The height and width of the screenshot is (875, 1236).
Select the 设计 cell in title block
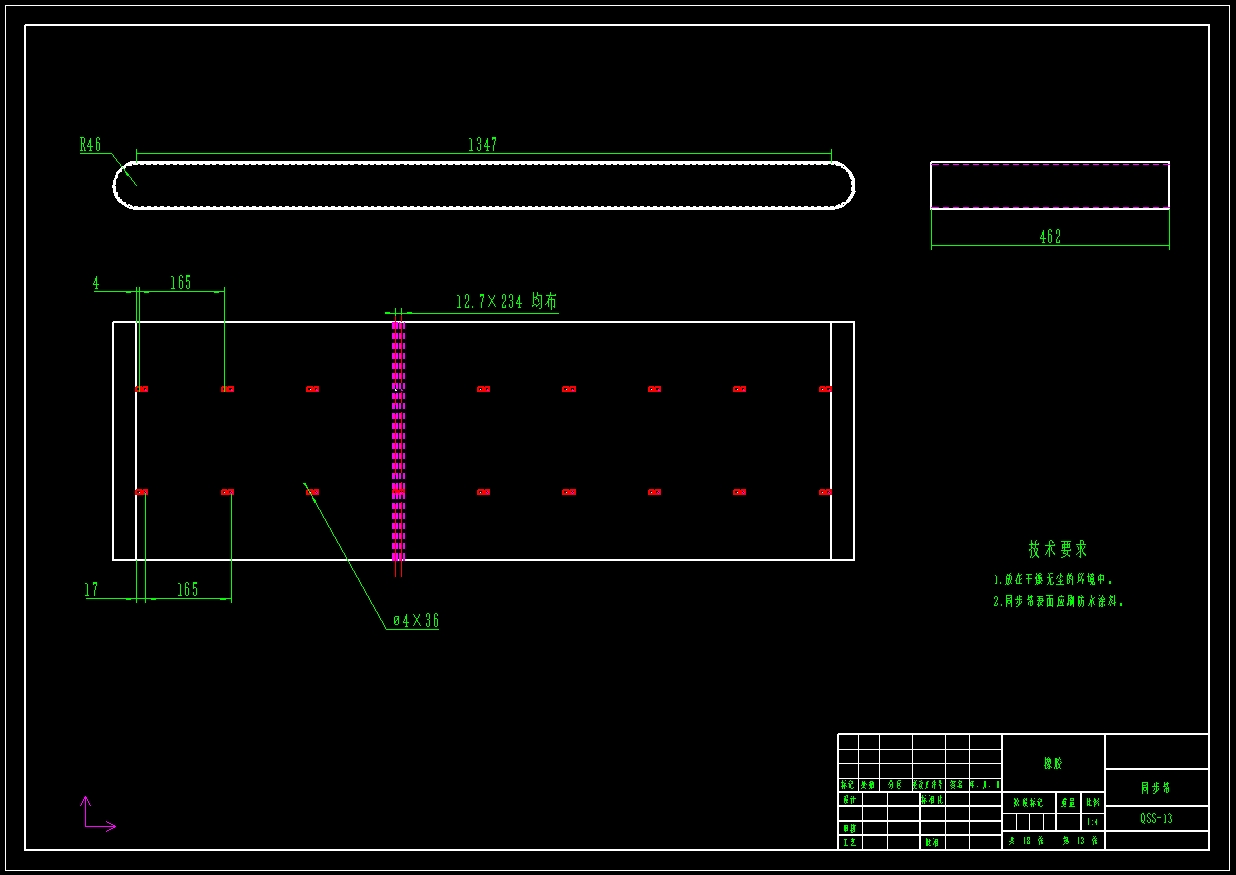[x=849, y=800]
